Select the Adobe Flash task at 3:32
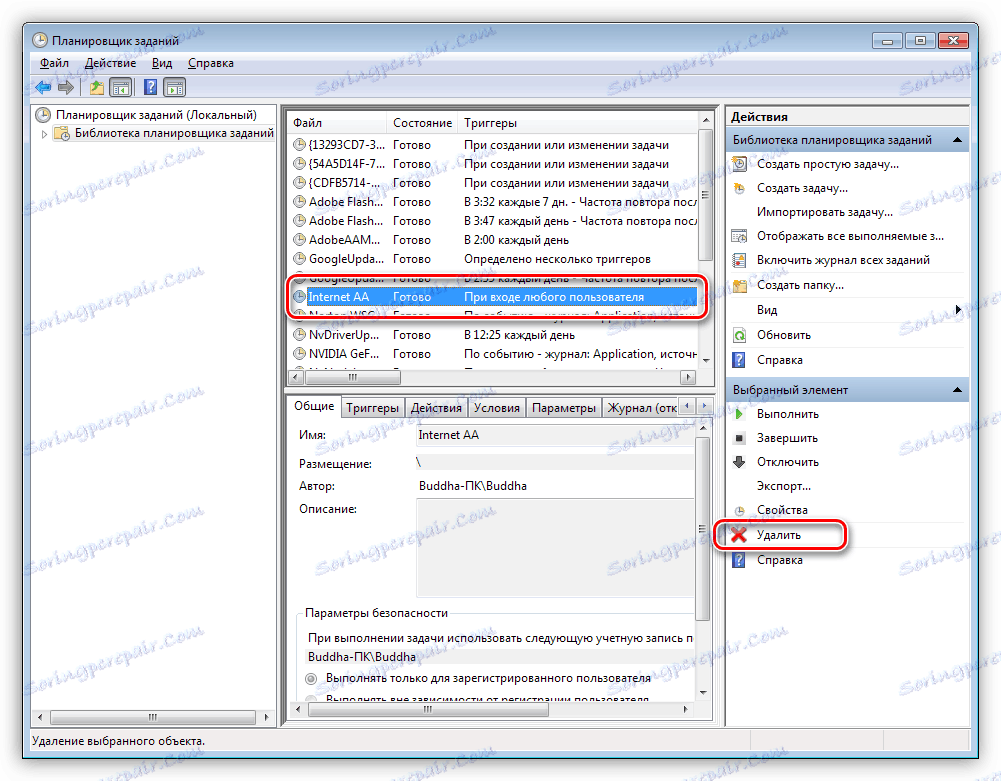This screenshot has height=781, width=1001. pyautogui.click(x=495, y=202)
